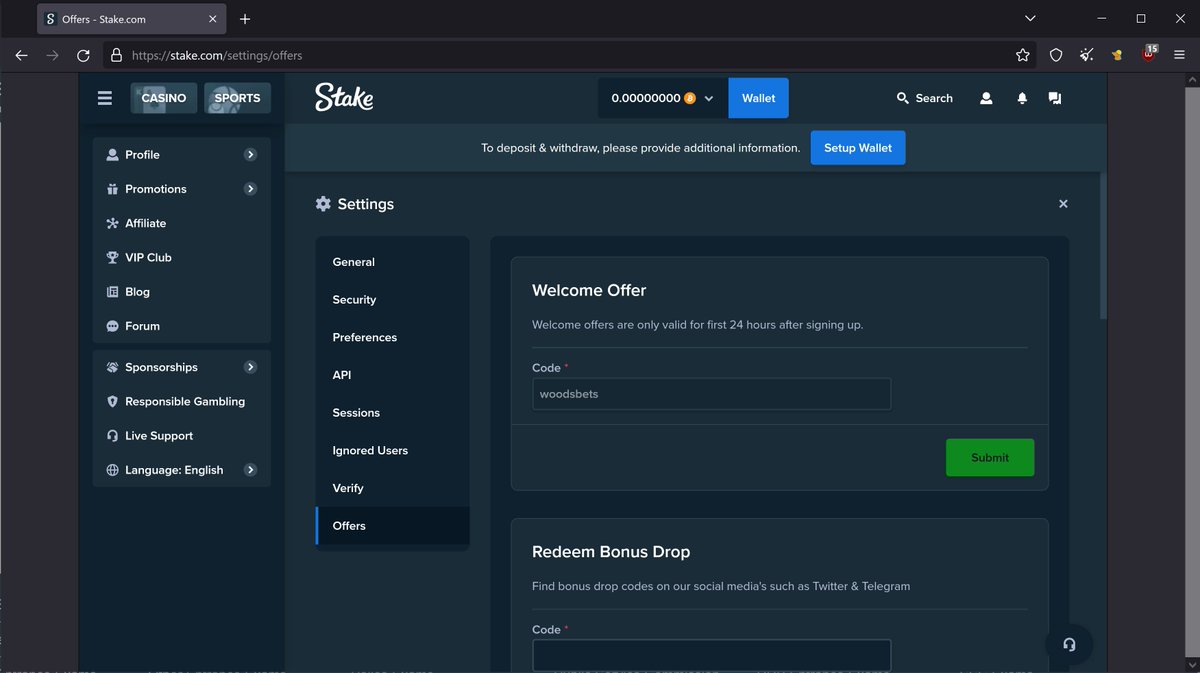Image resolution: width=1200 pixels, height=673 pixels.
Task: Click the Welcome Offer code input field
Action: pos(711,394)
